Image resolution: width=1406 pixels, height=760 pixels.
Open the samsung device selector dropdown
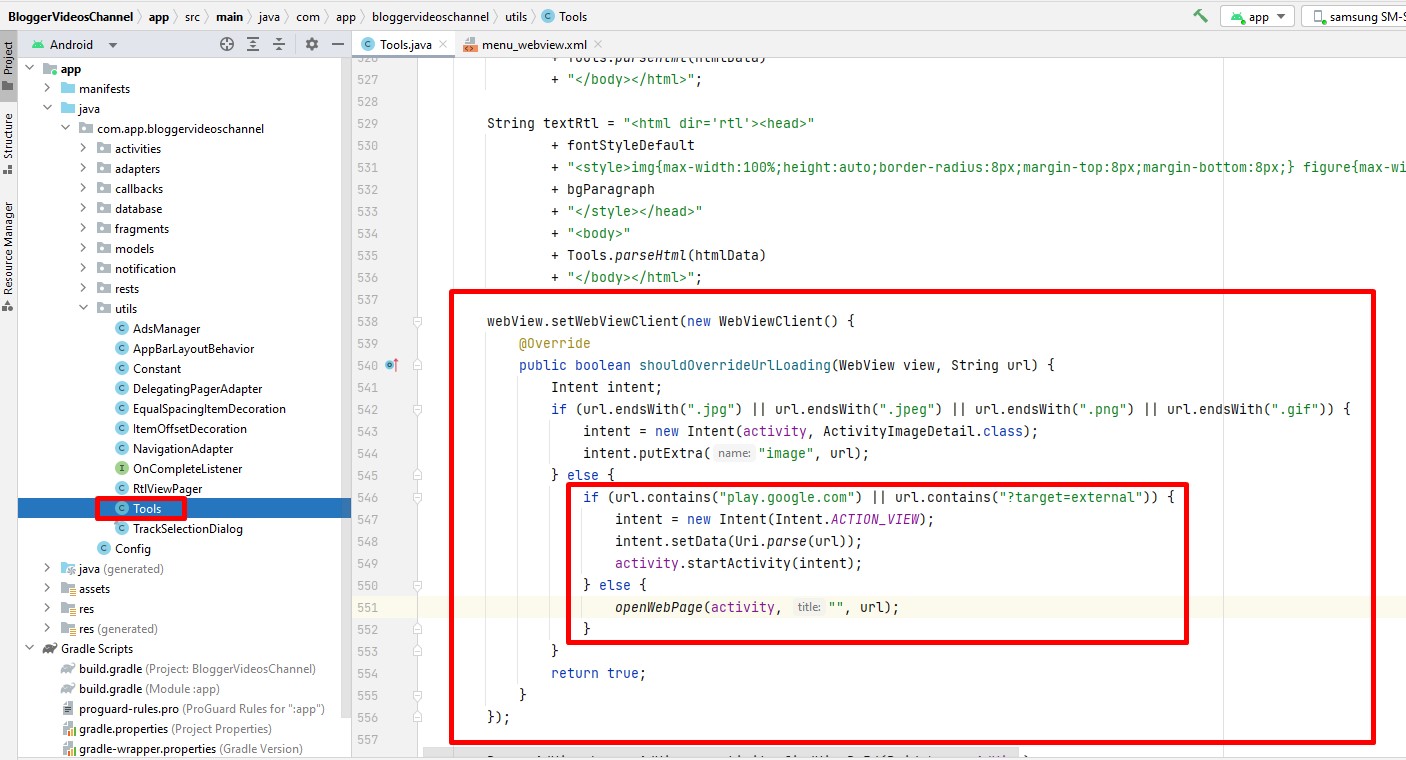pyautogui.click(x=1356, y=17)
